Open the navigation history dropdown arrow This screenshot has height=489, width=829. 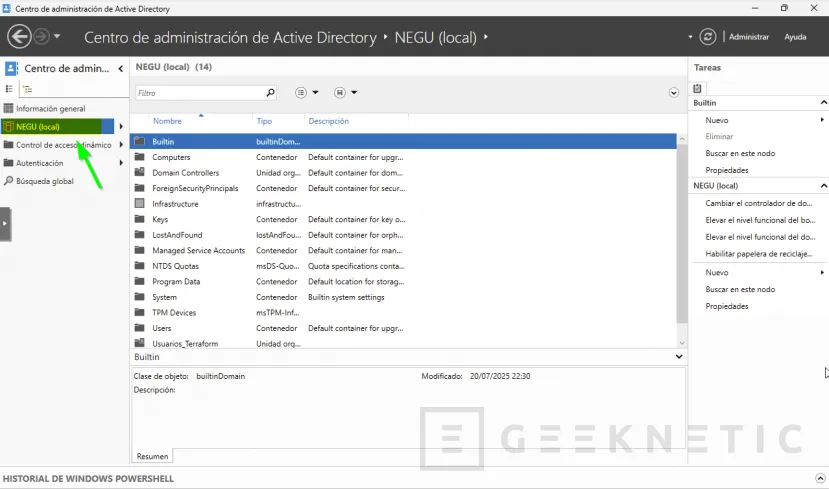(57, 36)
